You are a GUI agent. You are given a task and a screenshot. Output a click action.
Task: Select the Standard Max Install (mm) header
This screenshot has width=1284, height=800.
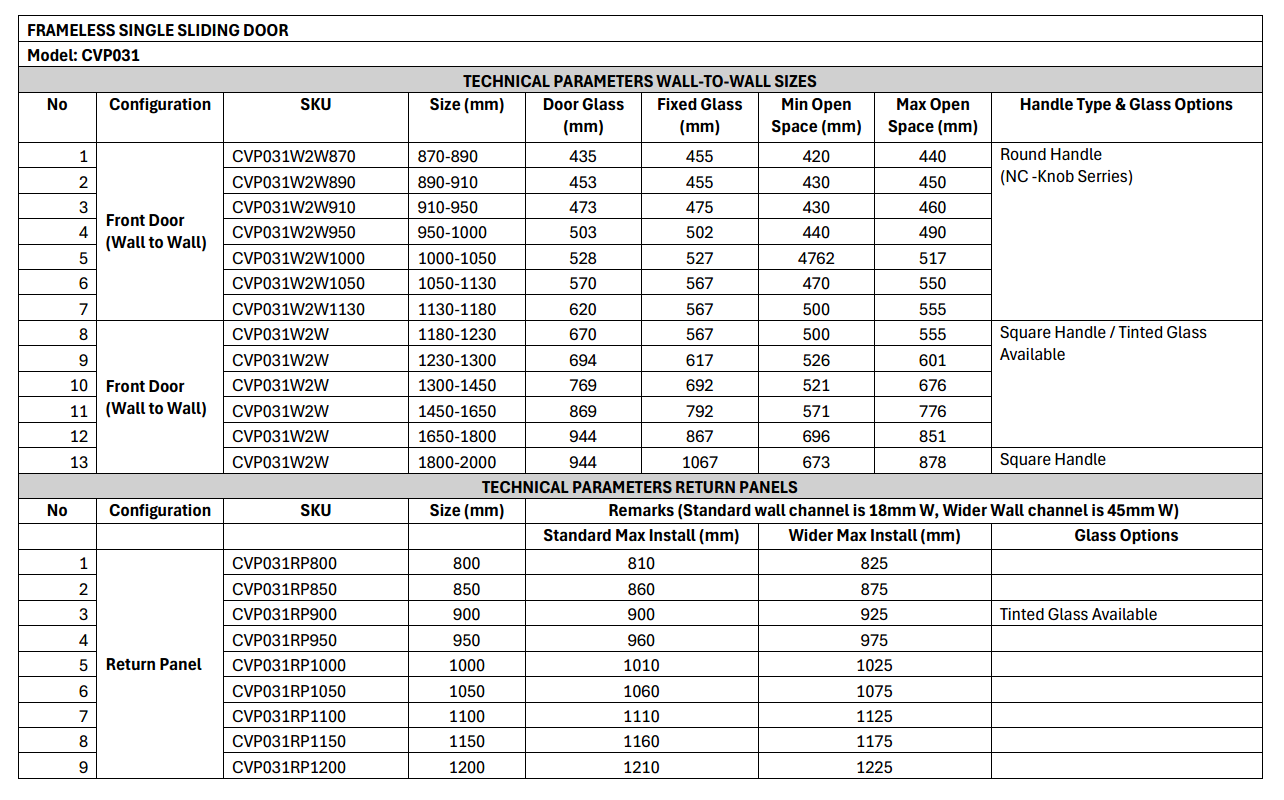641,536
